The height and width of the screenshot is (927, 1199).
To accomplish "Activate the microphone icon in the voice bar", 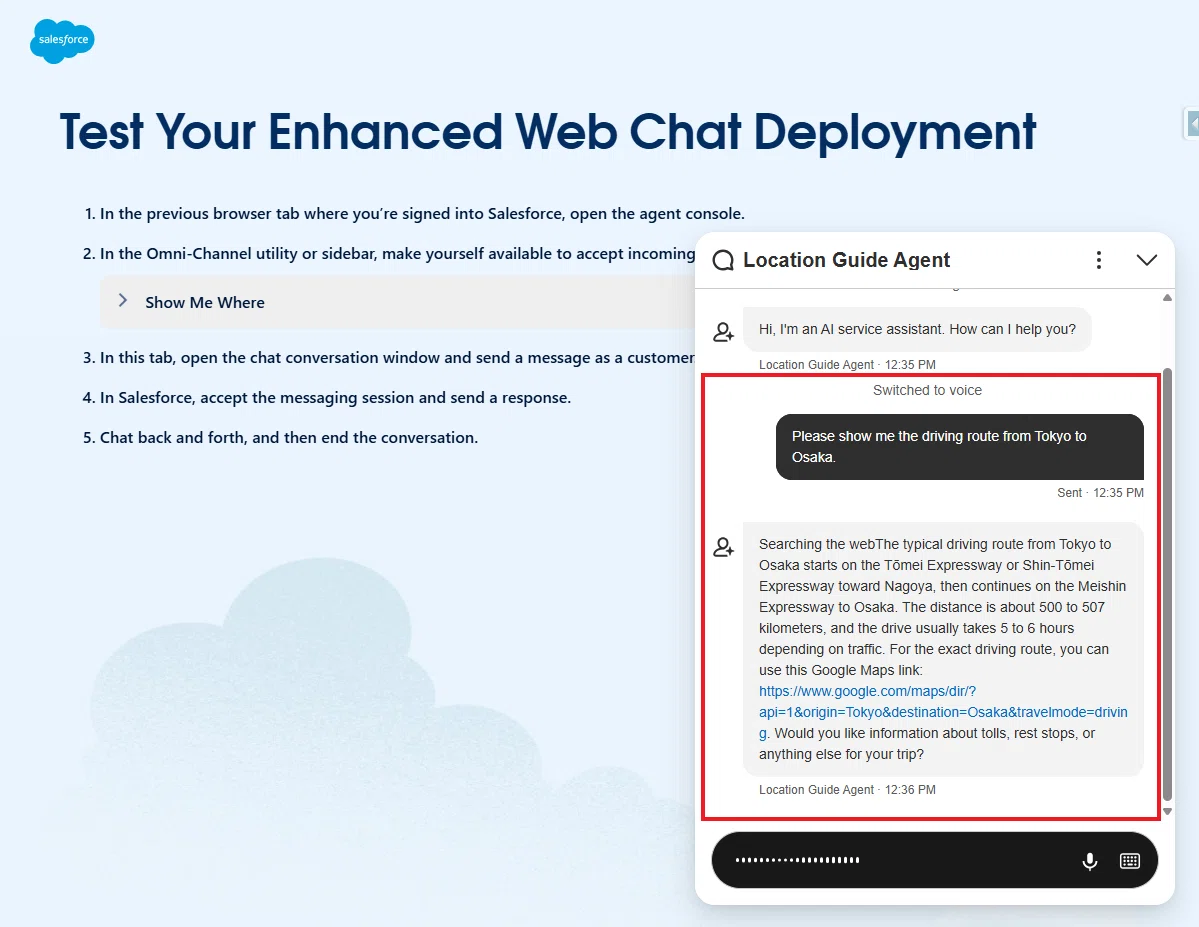I will 1090,861.
